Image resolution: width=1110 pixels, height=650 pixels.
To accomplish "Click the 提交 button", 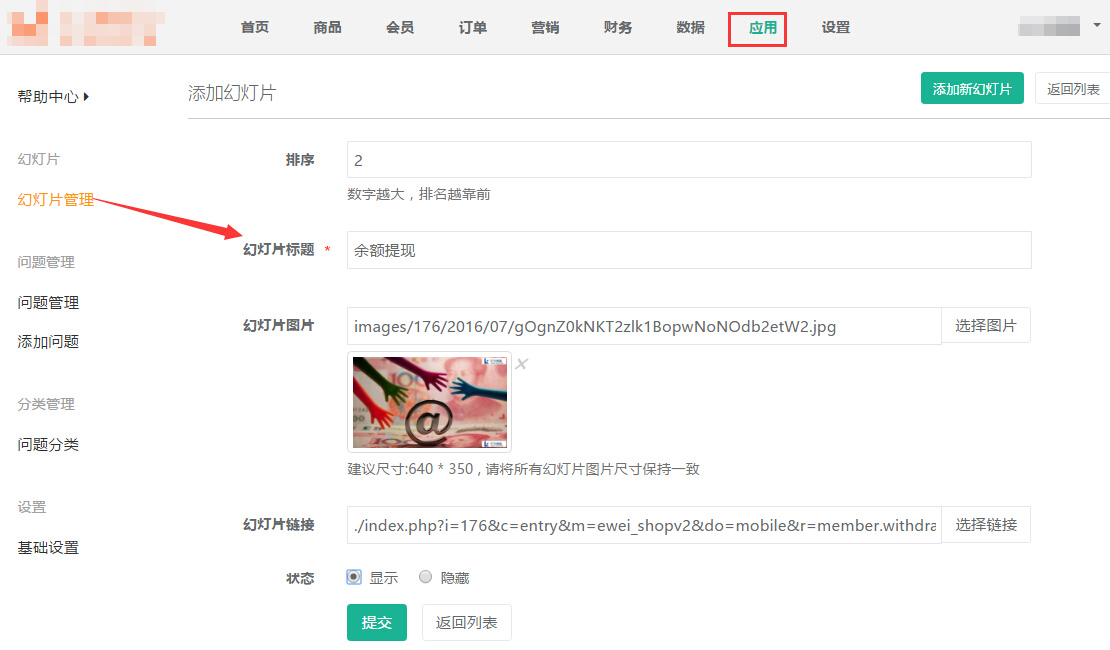I will [x=376, y=622].
